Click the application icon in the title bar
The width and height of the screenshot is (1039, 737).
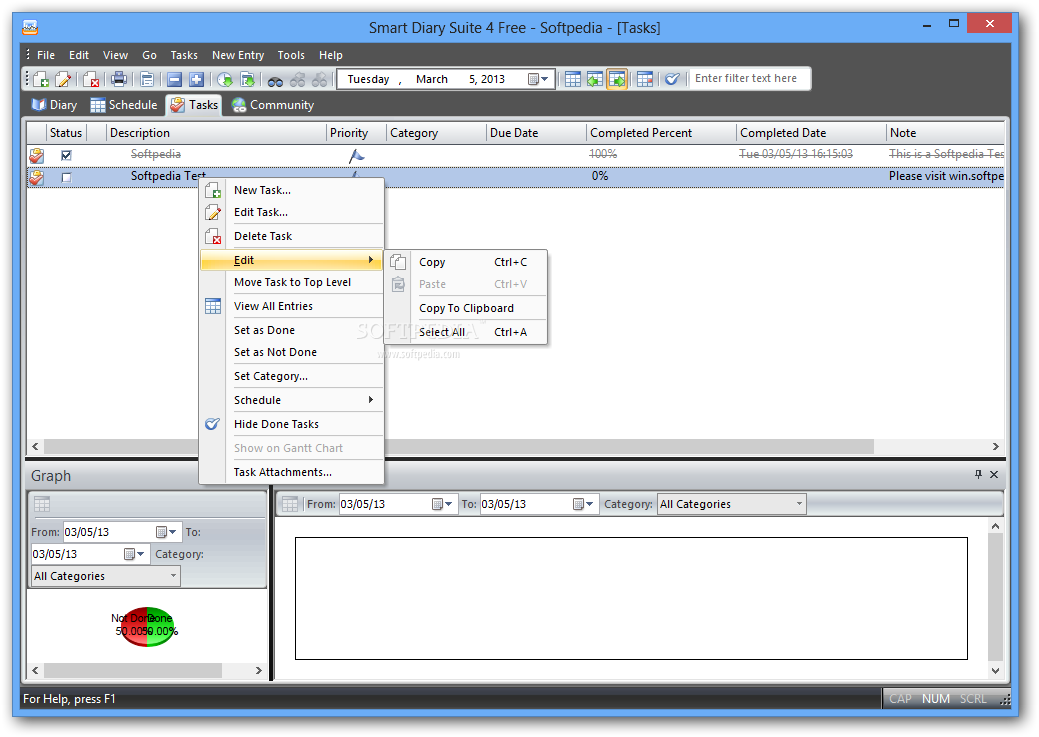point(30,27)
